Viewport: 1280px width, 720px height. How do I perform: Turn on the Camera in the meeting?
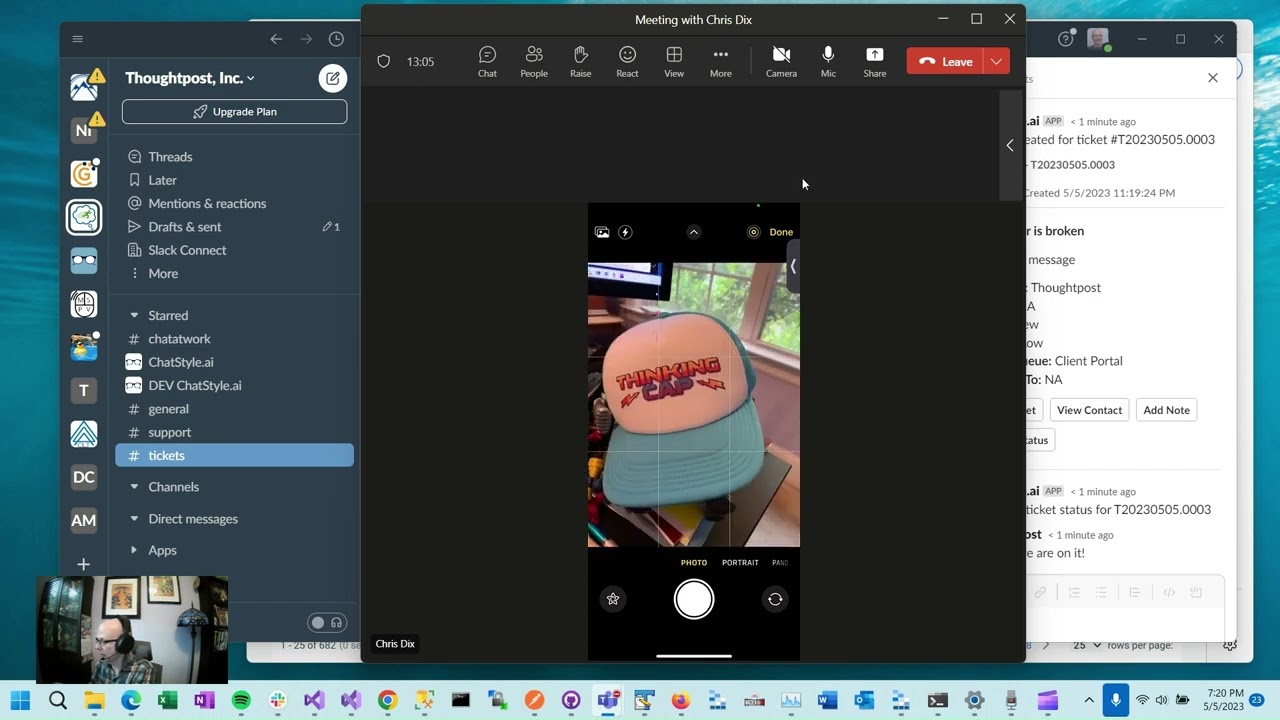(781, 62)
